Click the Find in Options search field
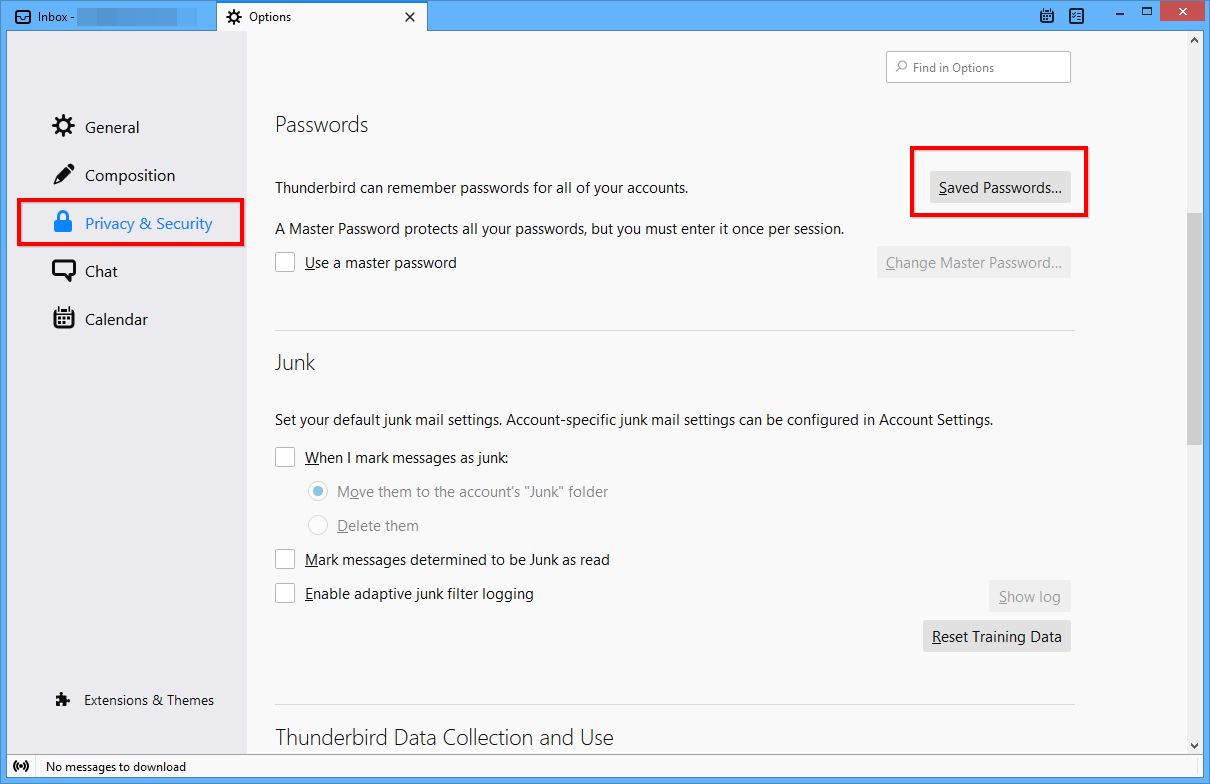 pos(978,67)
